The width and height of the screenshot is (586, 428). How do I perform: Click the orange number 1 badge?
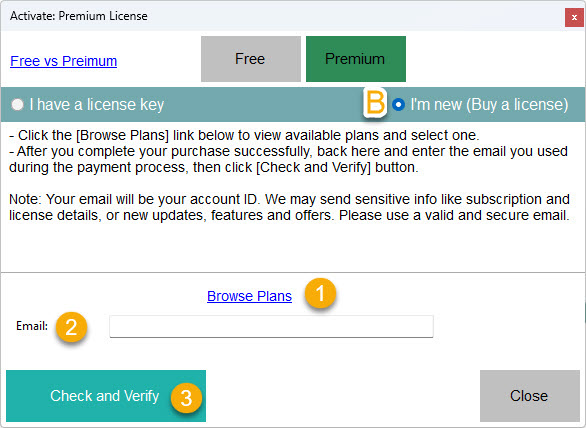320,293
